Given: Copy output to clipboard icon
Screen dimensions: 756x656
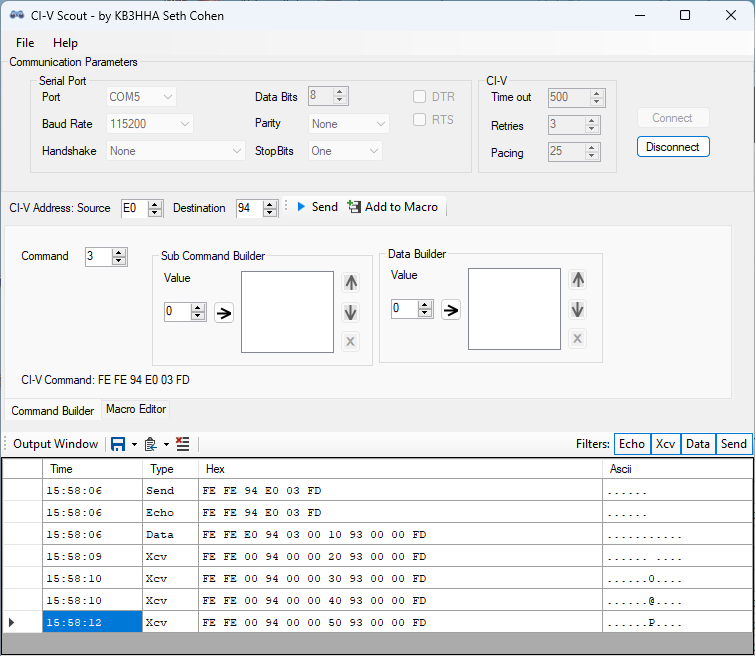Looking at the screenshot, I should 150,444.
